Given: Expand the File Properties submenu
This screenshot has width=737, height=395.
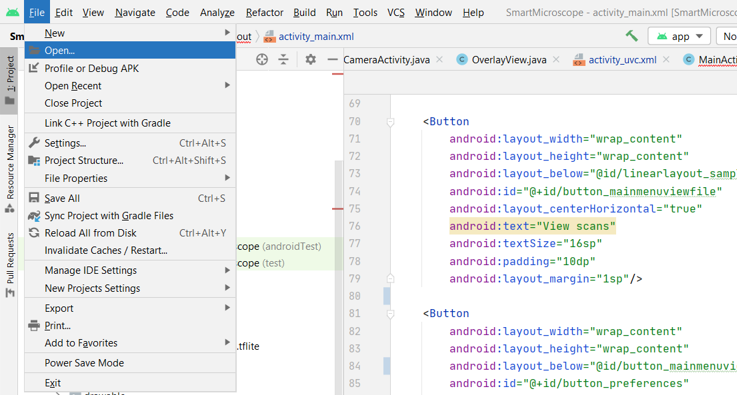Looking at the screenshot, I should pos(130,178).
